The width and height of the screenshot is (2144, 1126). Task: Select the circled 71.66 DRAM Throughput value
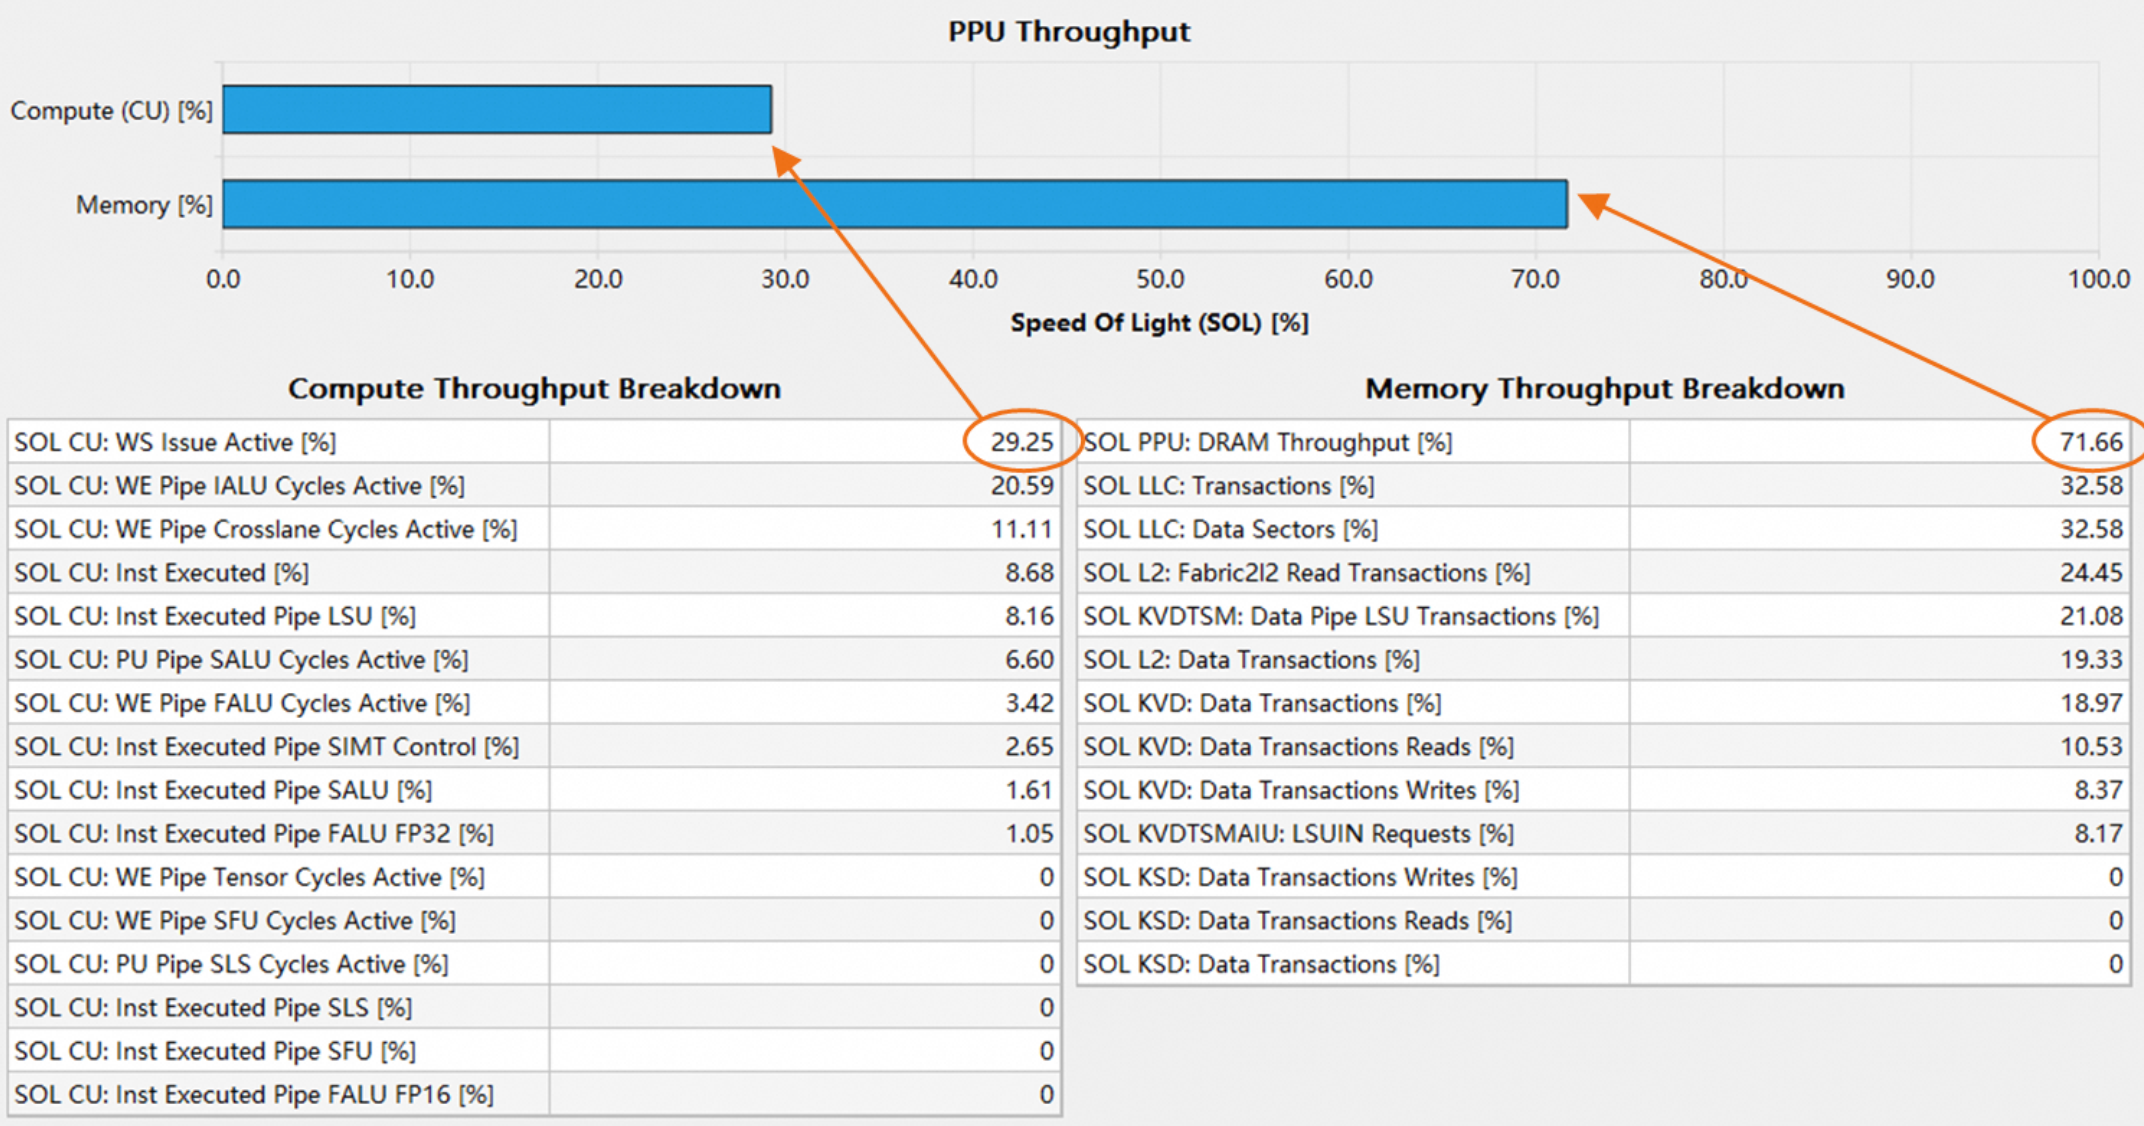coord(2090,442)
